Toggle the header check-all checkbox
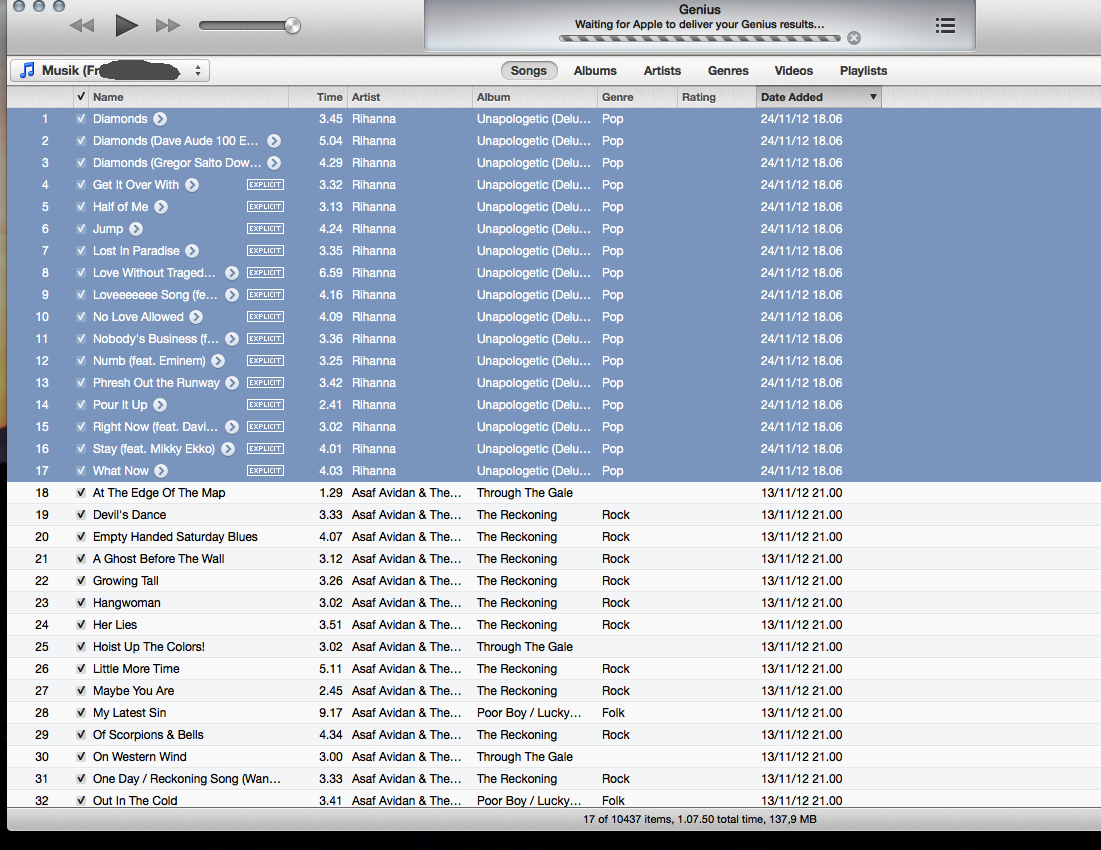 pos(81,96)
